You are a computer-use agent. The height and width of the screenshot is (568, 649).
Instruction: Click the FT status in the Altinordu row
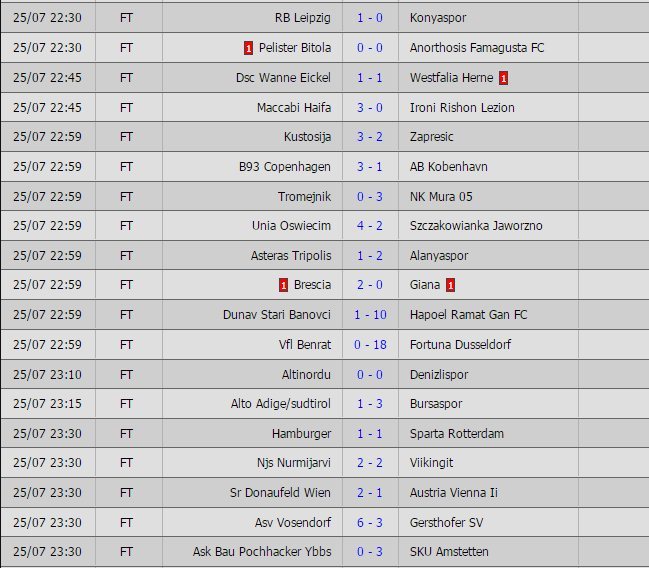[126, 374]
